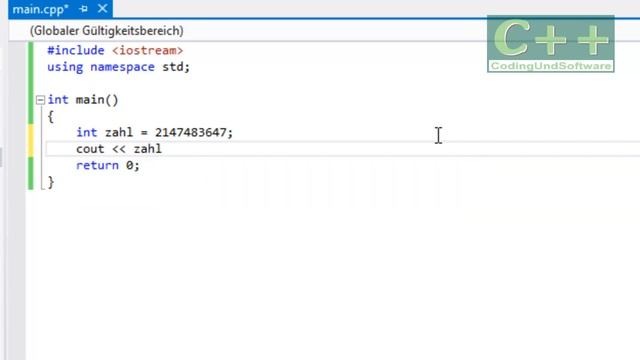Click the <iostream> header name
This screenshot has height=360, width=640.
(147, 51)
